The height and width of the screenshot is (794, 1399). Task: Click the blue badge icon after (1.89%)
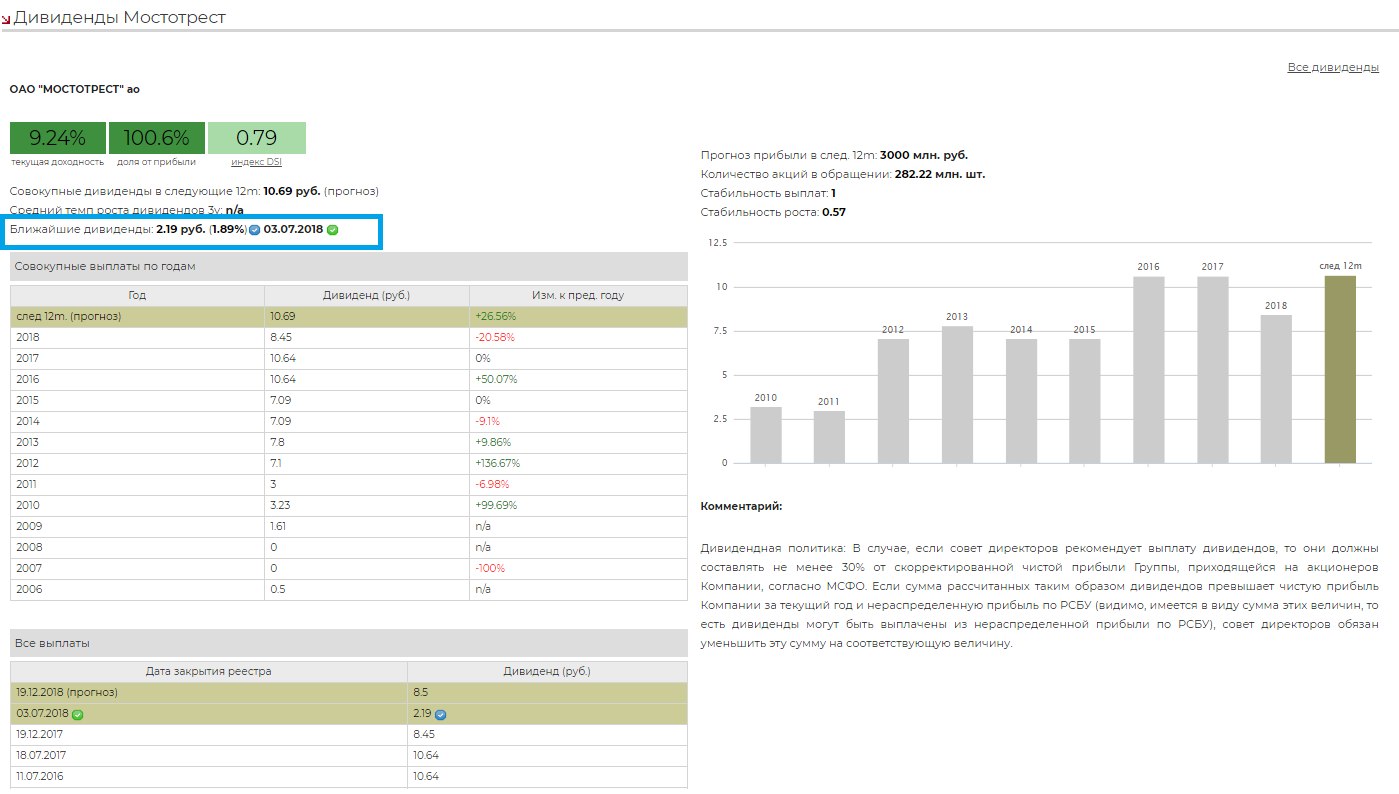254,230
